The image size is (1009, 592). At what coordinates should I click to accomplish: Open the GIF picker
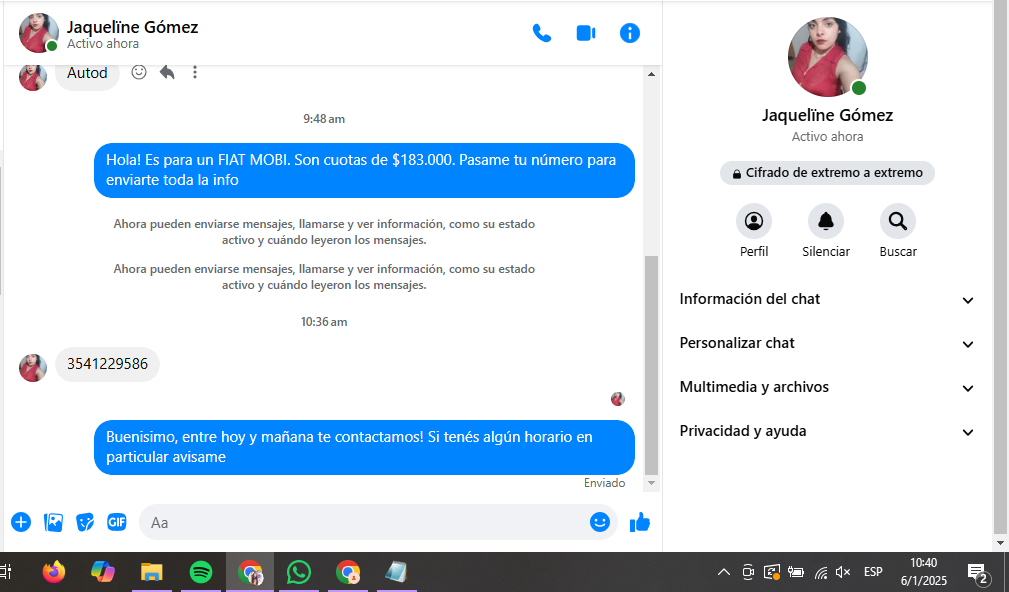(117, 522)
